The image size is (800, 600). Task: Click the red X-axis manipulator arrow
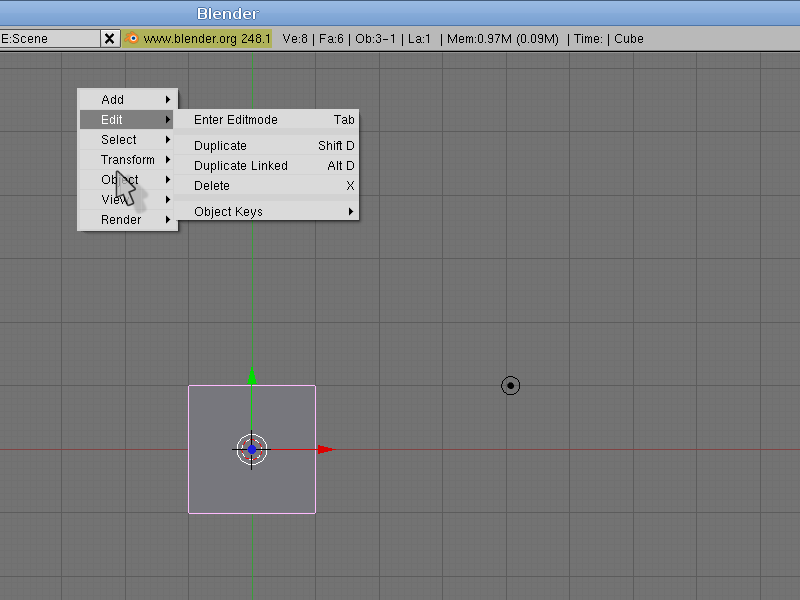coord(325,450)
